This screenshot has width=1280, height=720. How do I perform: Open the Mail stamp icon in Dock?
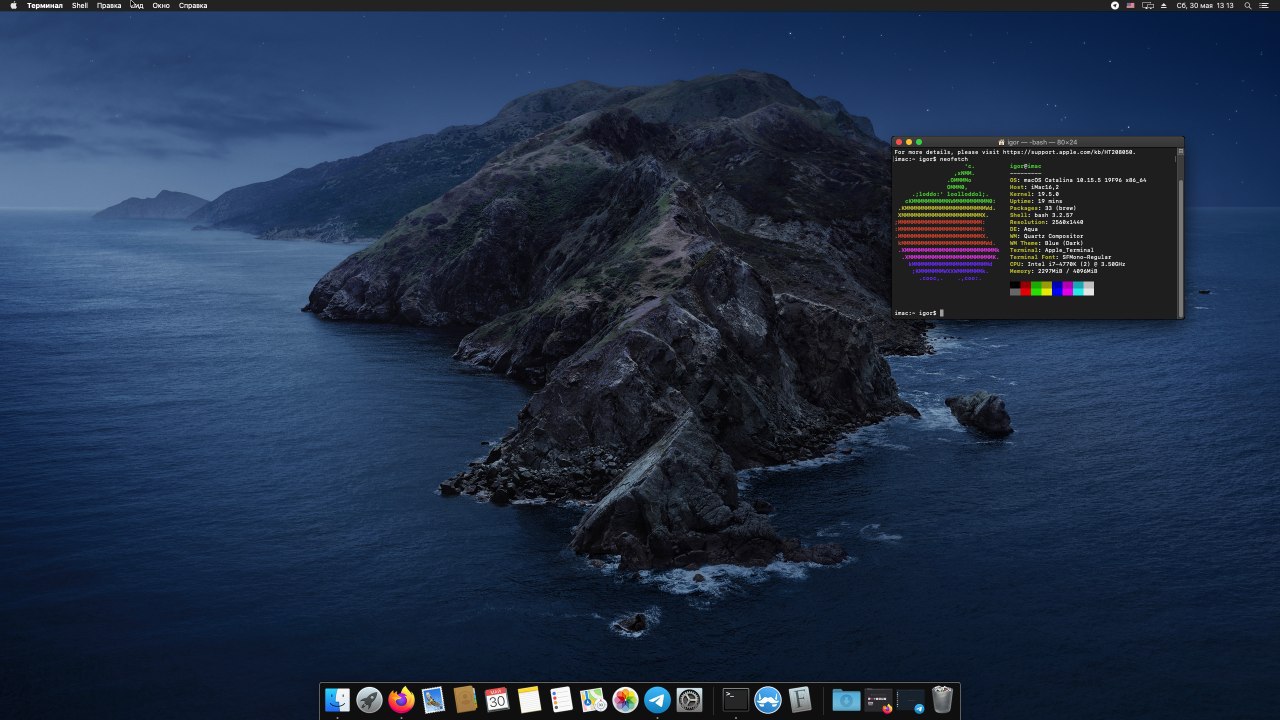click(433, 700)
